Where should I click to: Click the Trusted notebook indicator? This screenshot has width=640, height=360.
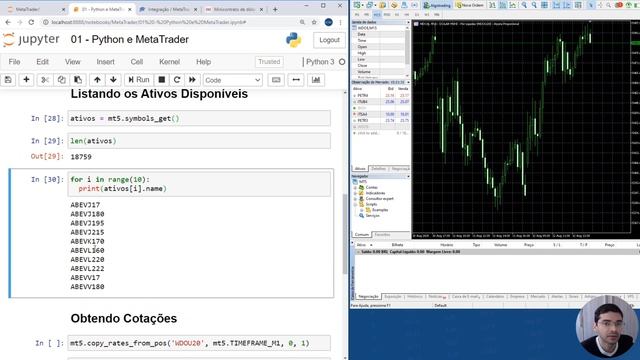tap(269, 62)
